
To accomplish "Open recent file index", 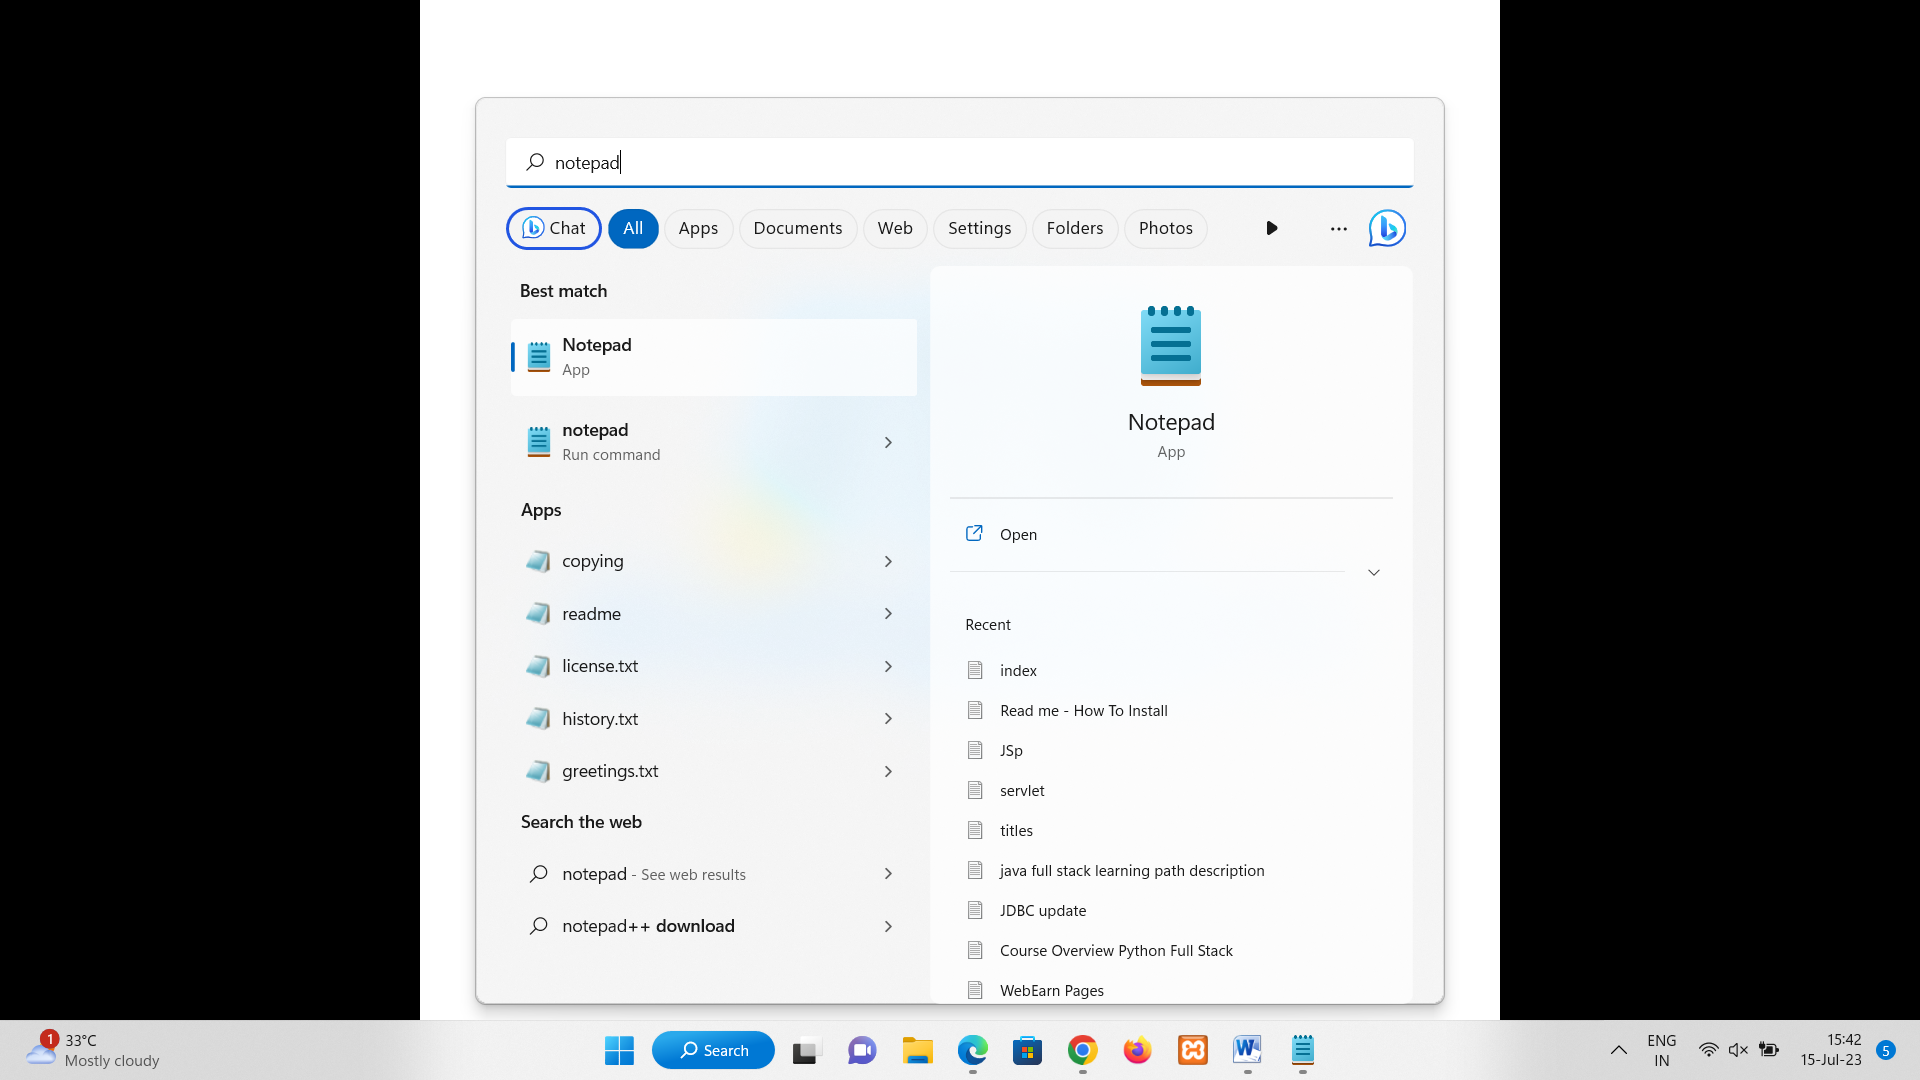I will (1018, 670).
